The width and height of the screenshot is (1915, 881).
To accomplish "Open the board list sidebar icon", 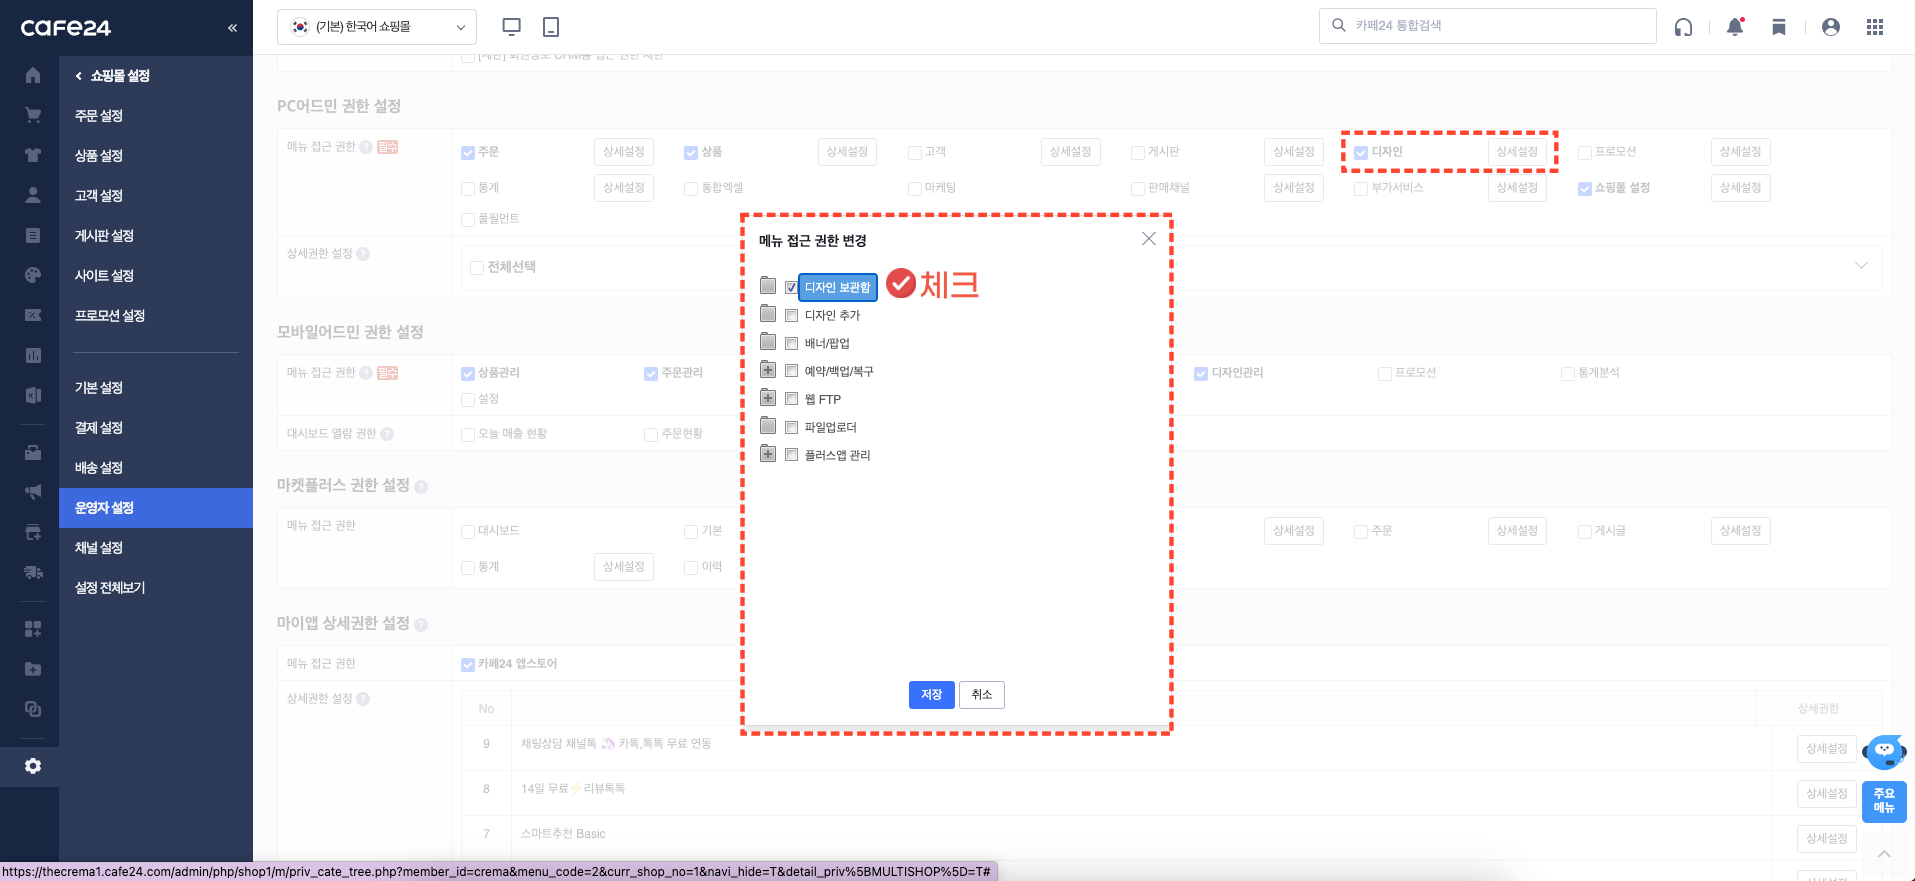I will 33,235.
